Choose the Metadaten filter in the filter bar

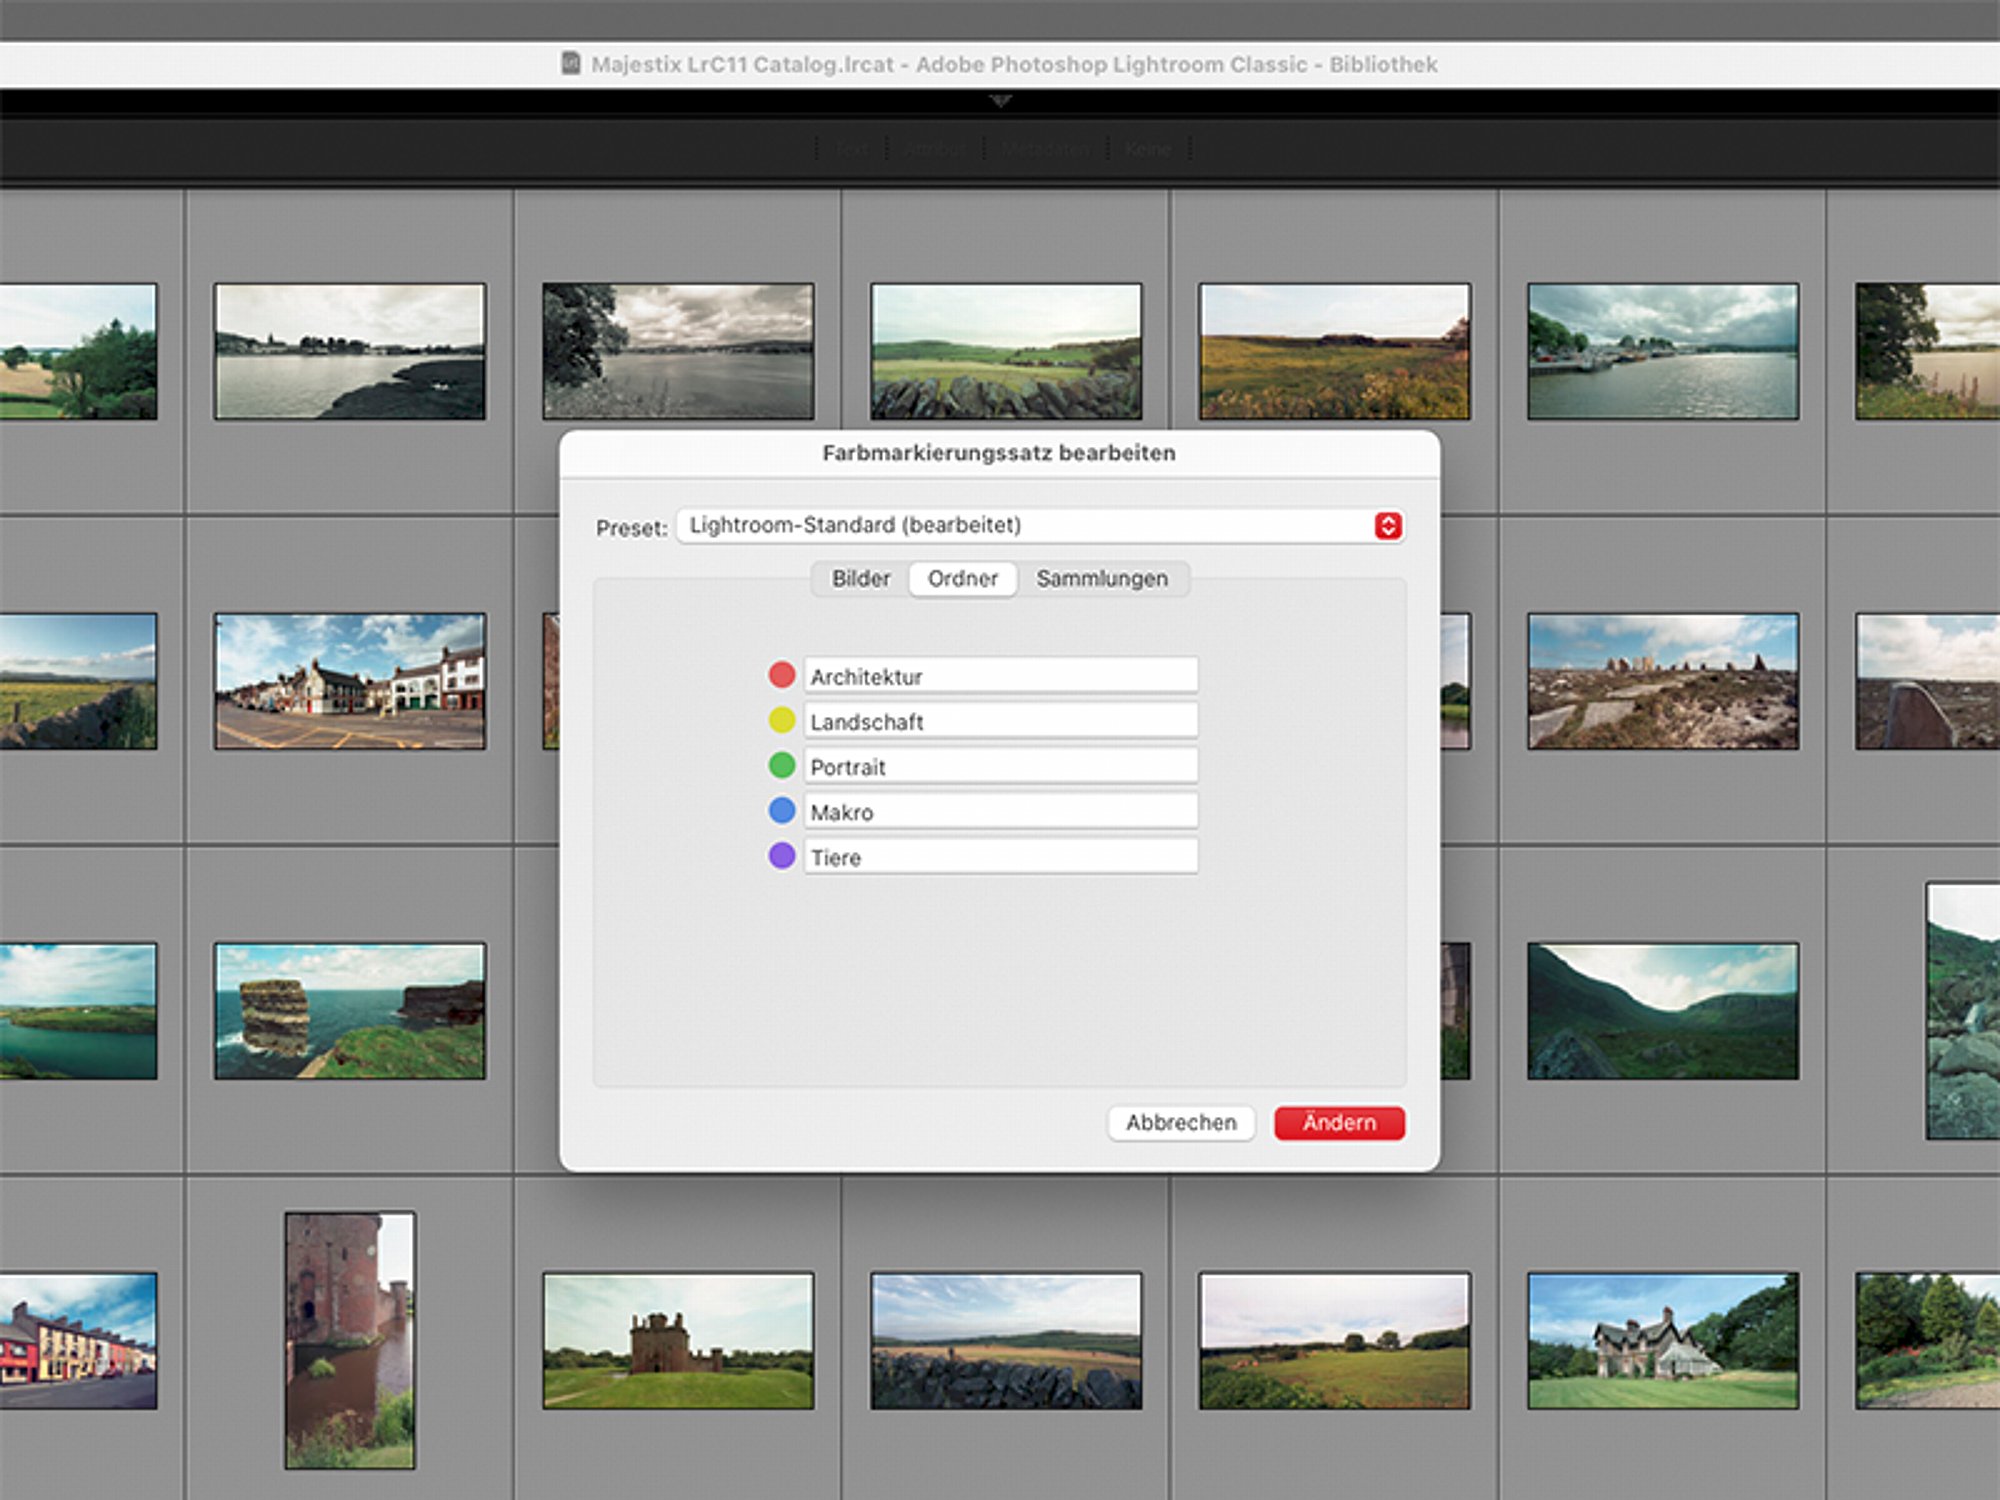[x=1046, y=149]
